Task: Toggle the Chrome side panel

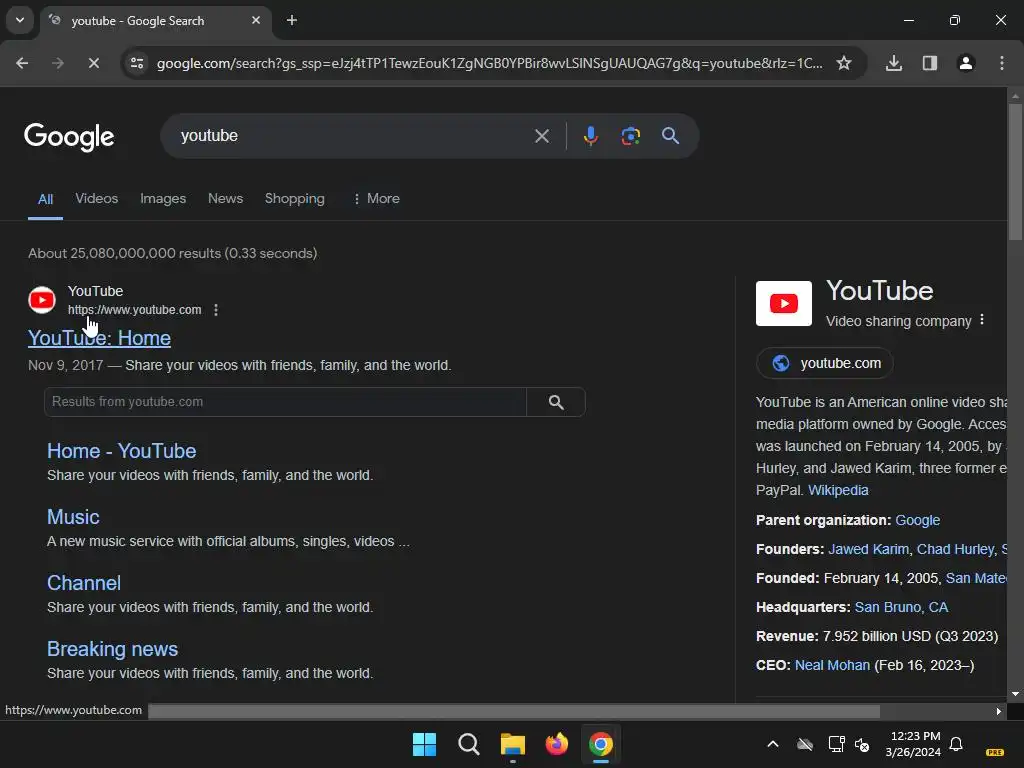Action: tap(930, 63)
